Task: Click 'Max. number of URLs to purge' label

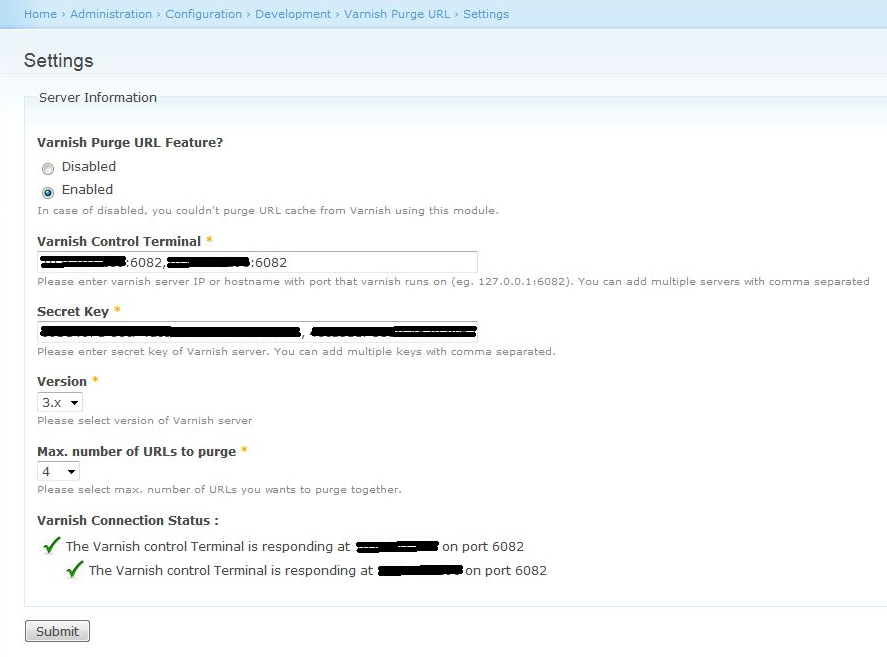Action: 136,452
